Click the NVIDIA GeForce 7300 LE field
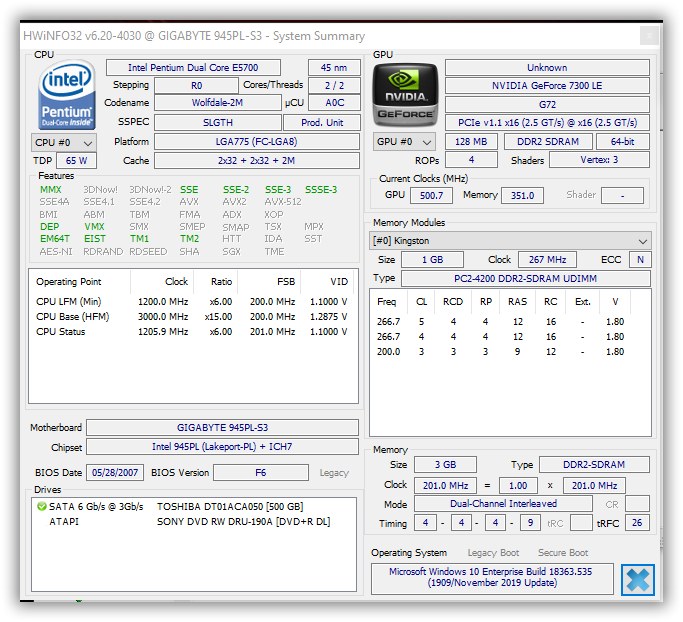Viewport: 683px width, 622px height. pos(547,85)
